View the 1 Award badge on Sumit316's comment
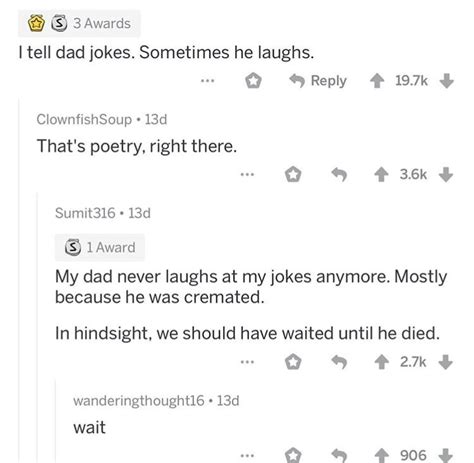Viewport: 474px width, 463px height. (x=100, y=247)
